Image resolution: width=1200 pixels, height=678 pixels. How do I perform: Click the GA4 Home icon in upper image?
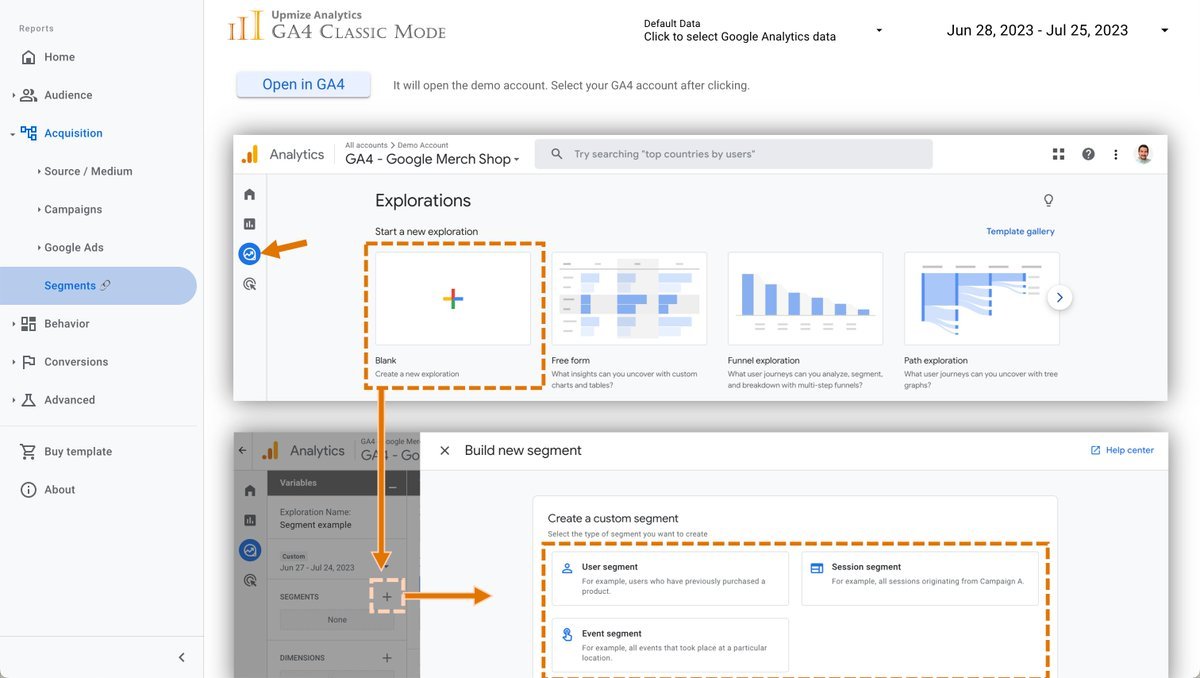[250, 194]
